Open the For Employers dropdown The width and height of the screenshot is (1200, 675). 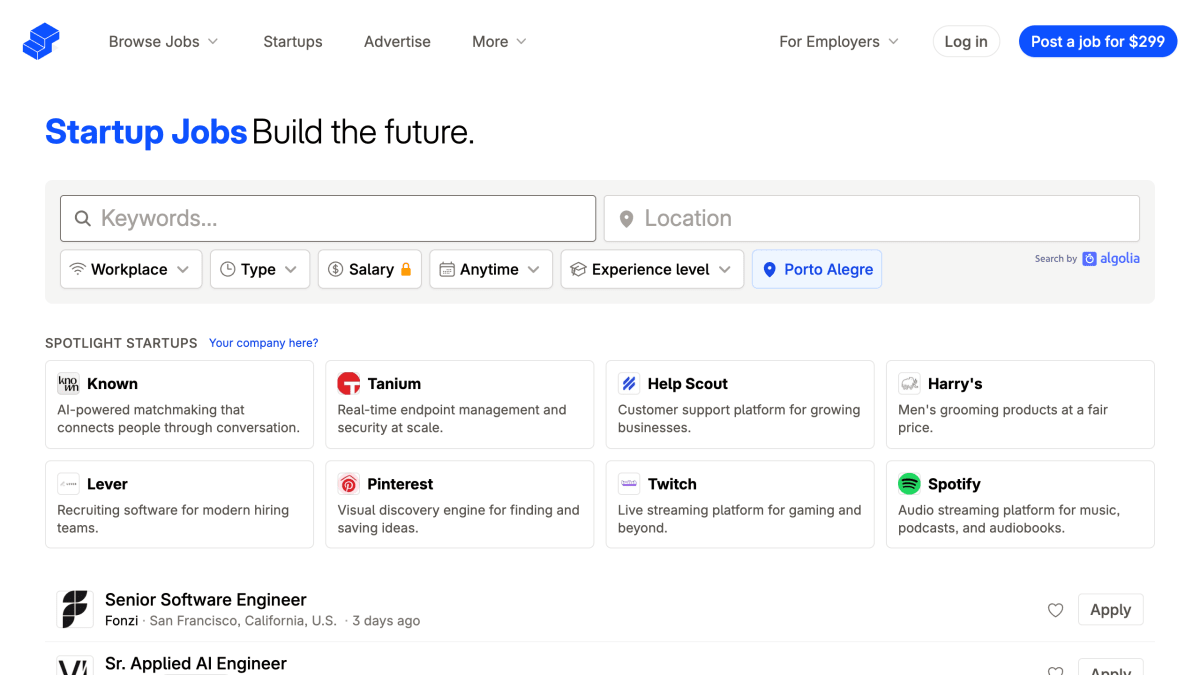click(839, 42)
